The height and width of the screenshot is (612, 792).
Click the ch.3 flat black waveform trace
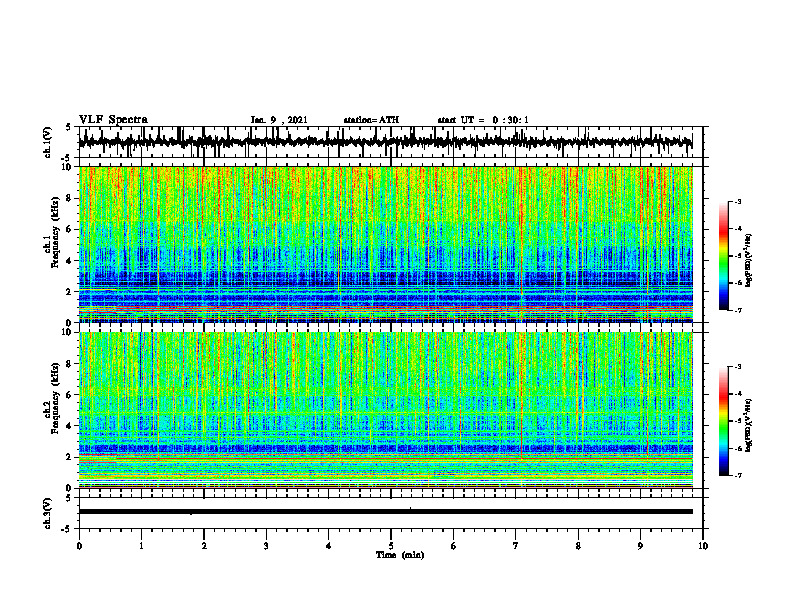click(x=385, y=512)
